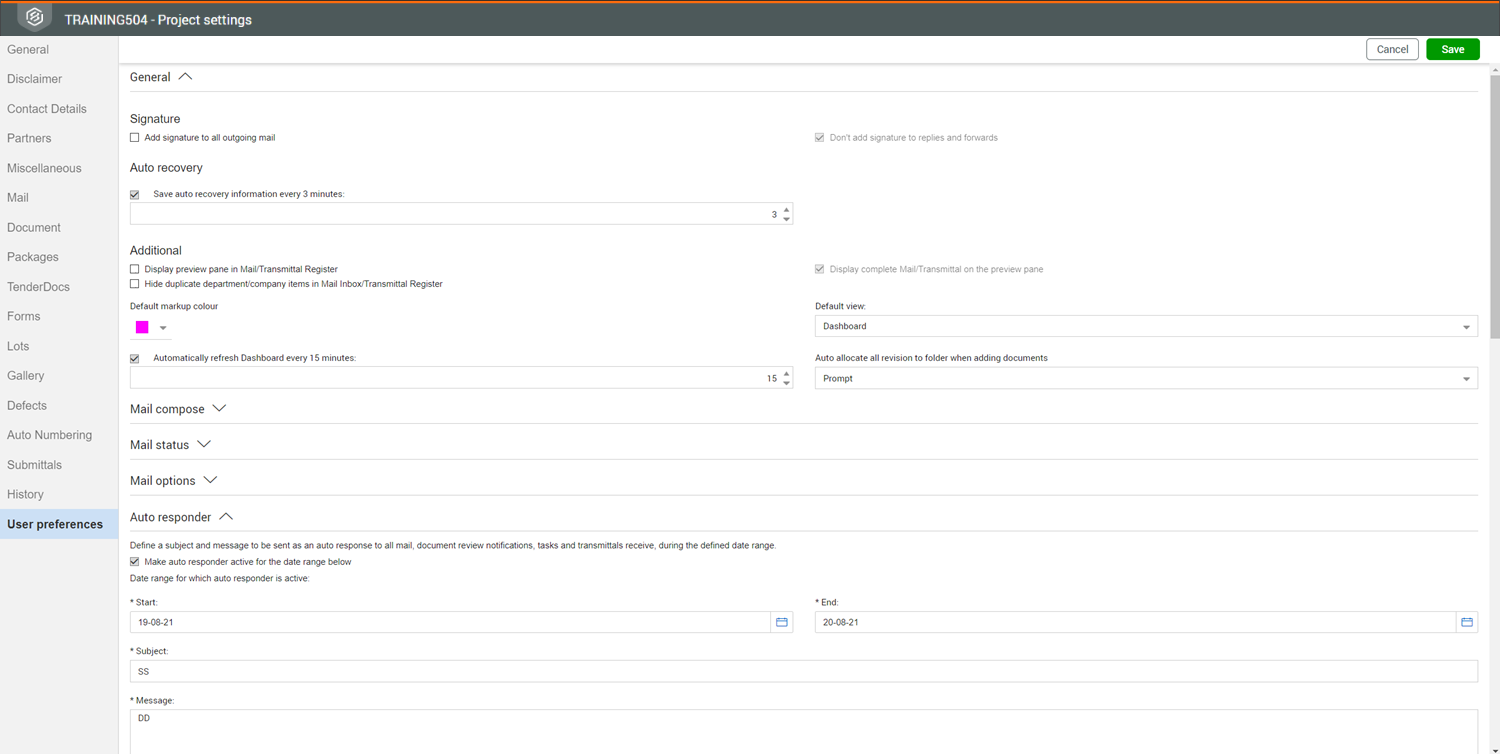
Task: Enable Add signature to all outgoing mail
Action: 135,138
